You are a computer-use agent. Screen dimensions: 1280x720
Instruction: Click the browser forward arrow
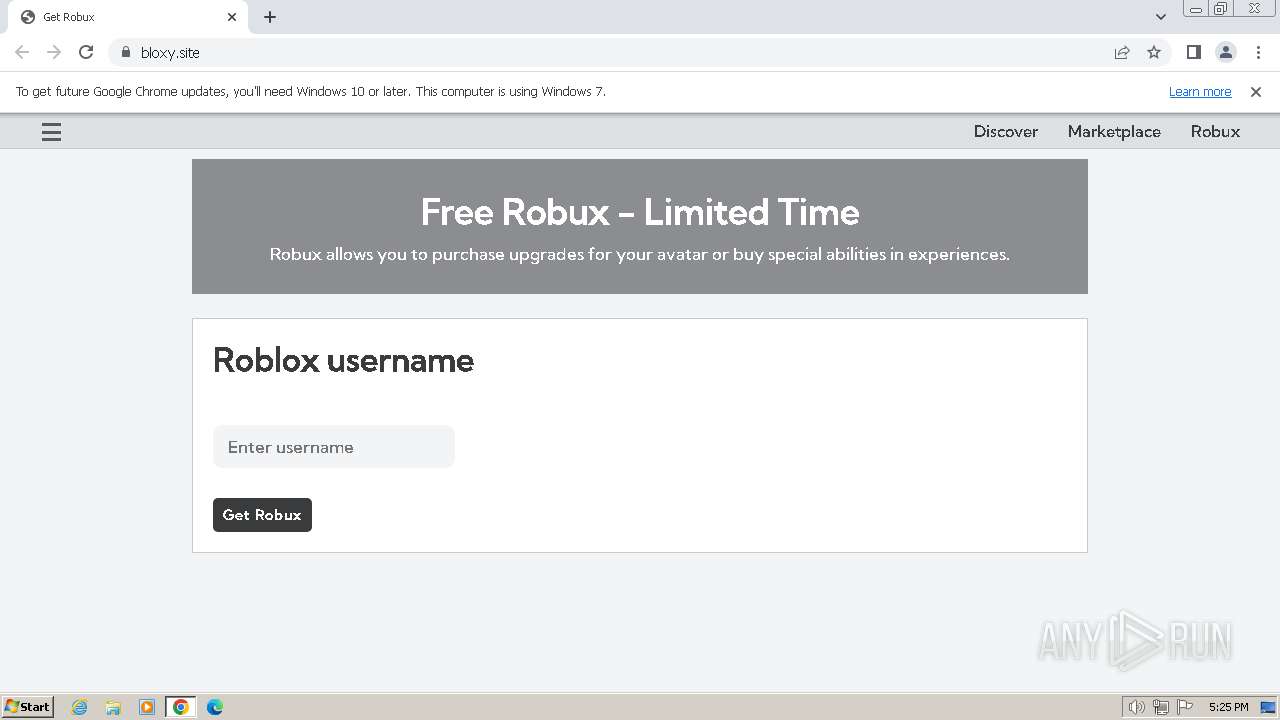click(54, 52)
